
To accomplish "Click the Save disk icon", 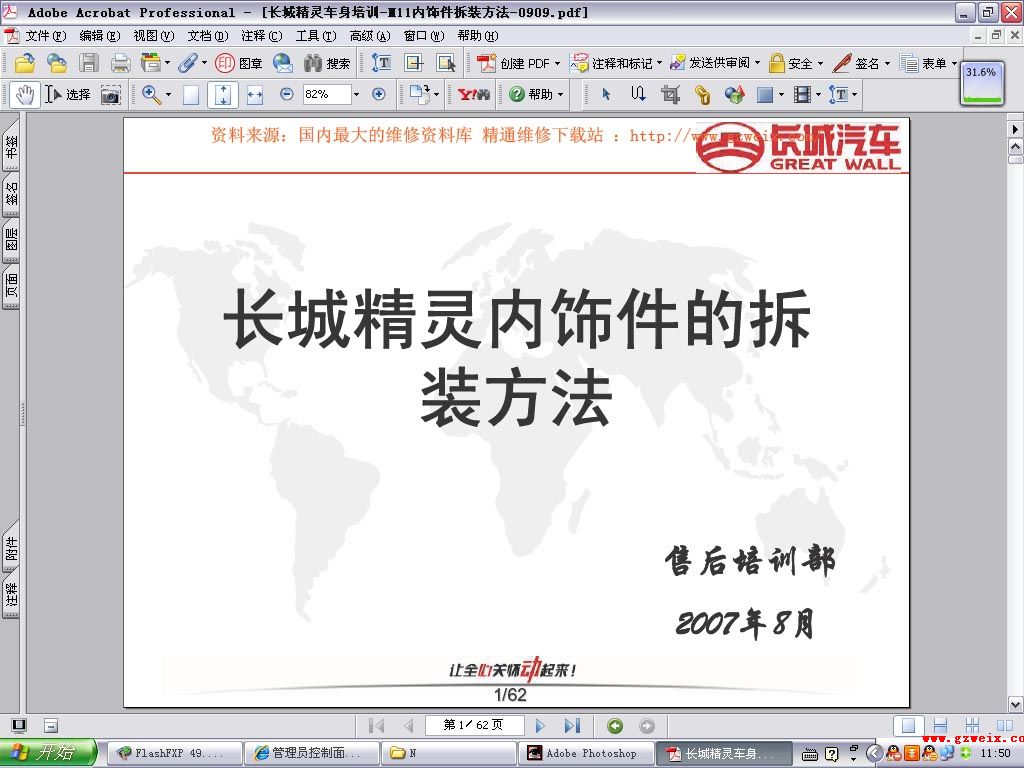I will (89, 63).
